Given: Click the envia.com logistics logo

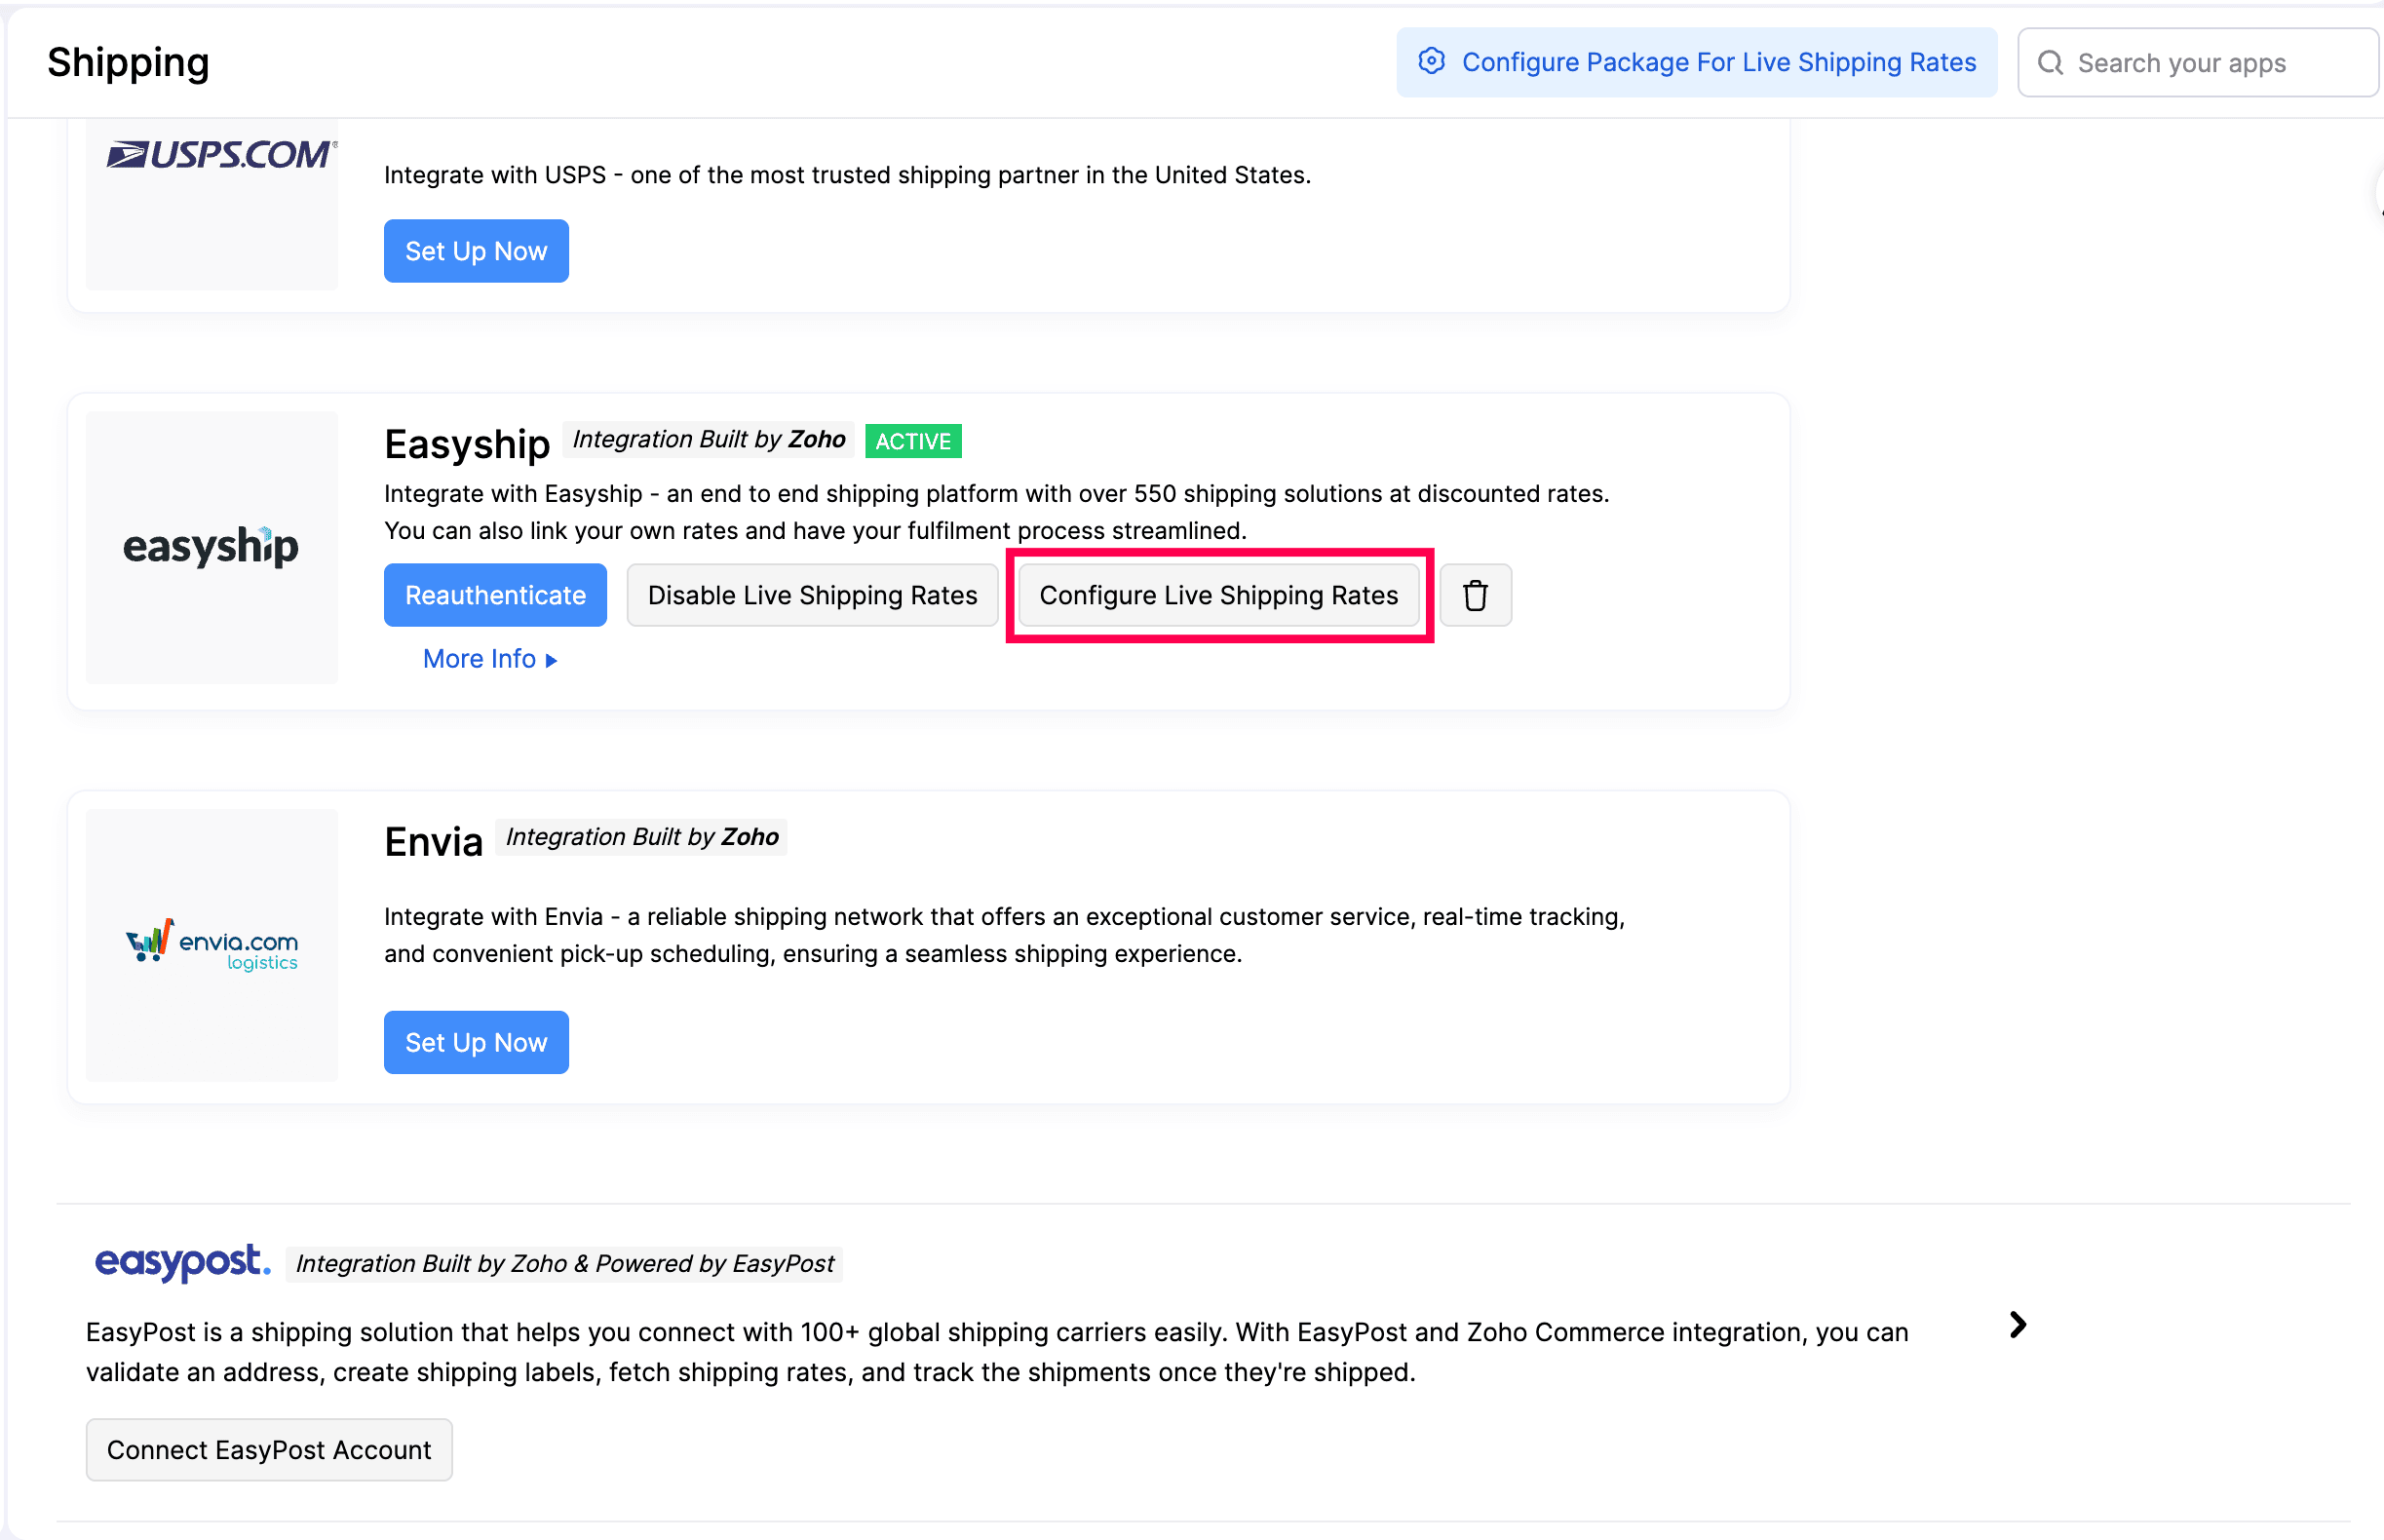Looking at the screenshot, I should tap(211, 945).
